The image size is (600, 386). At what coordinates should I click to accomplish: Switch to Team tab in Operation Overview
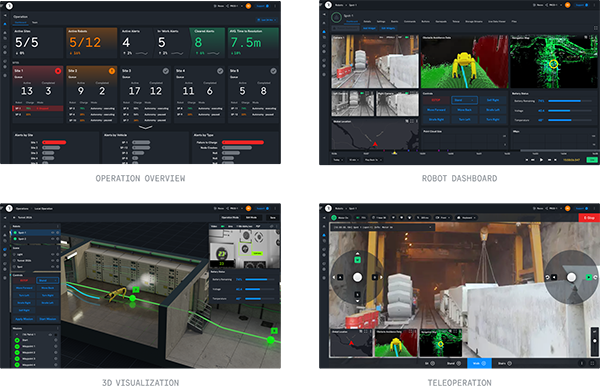pos(34,23)
